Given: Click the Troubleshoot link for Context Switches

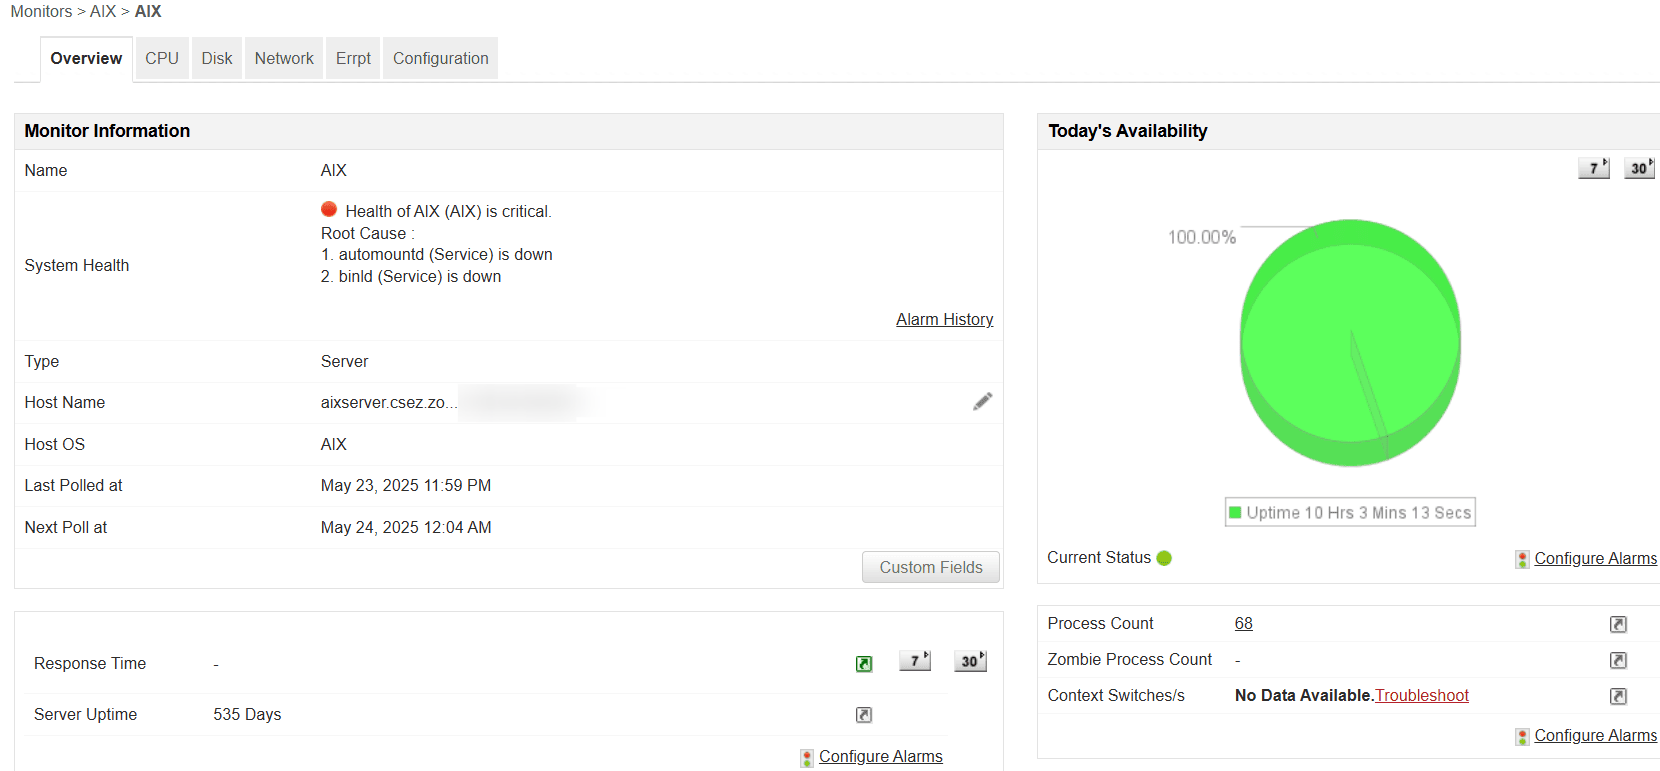Looking at the screenshot, I should (1422, 694).
